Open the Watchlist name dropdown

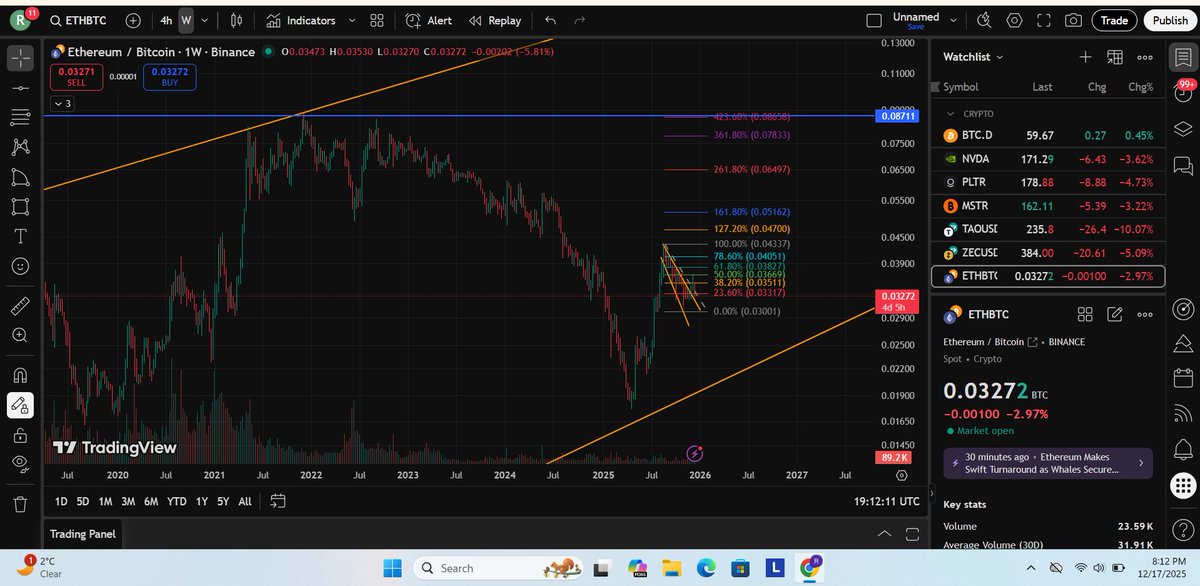[973, 57]
